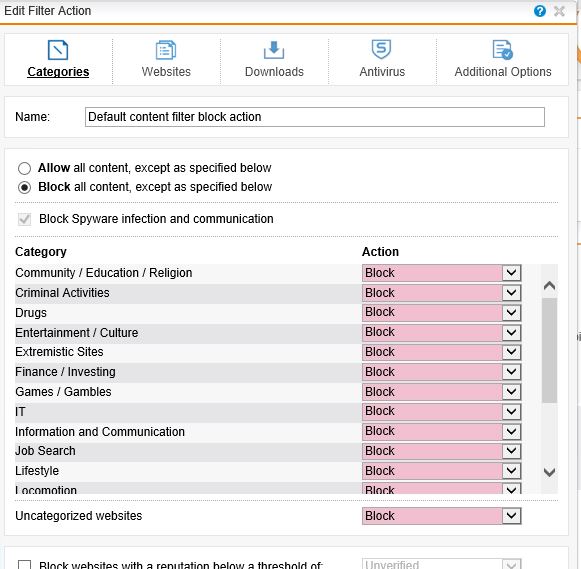Enable reputation threshold blocking checkbox
This screenshot has width=581, height=569.
click(24, 565)
